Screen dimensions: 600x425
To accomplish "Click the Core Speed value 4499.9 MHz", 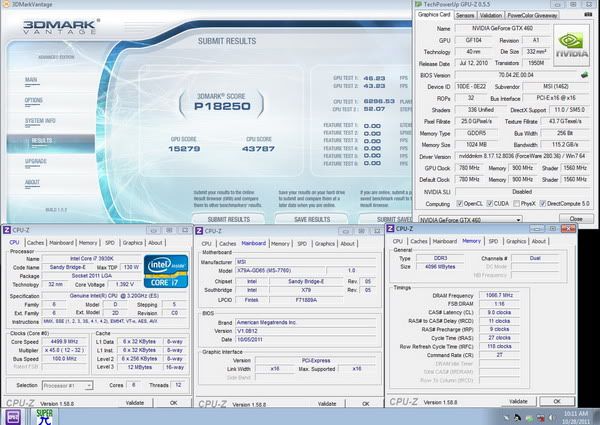I will point(64,342).
